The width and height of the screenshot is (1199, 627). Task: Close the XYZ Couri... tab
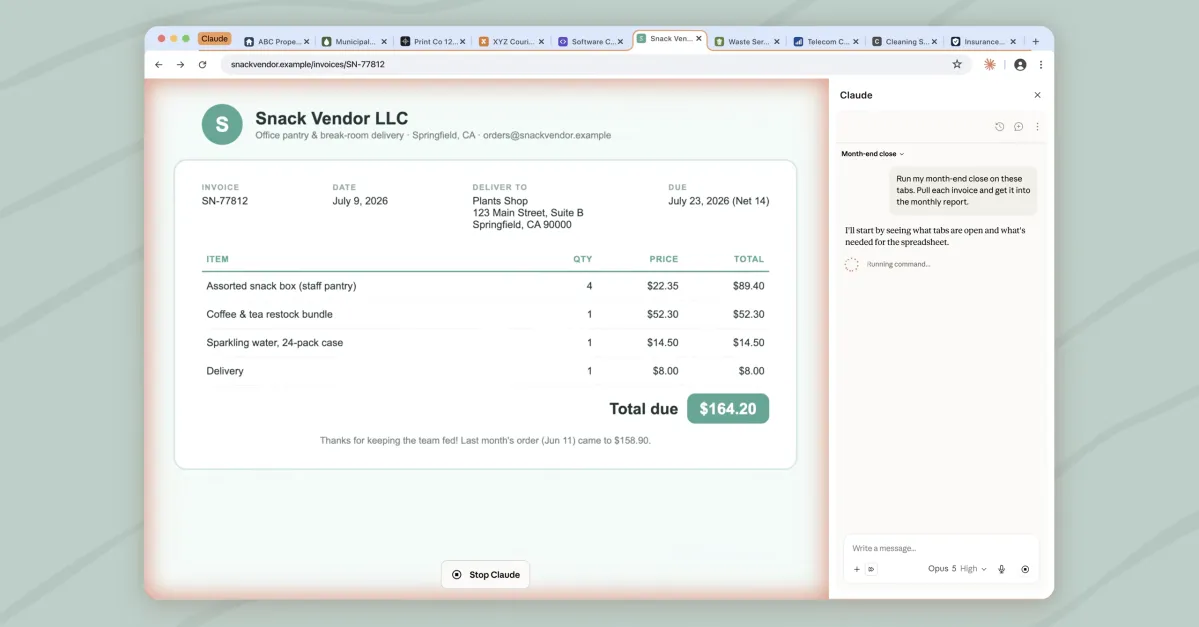[x=541, y=42]
